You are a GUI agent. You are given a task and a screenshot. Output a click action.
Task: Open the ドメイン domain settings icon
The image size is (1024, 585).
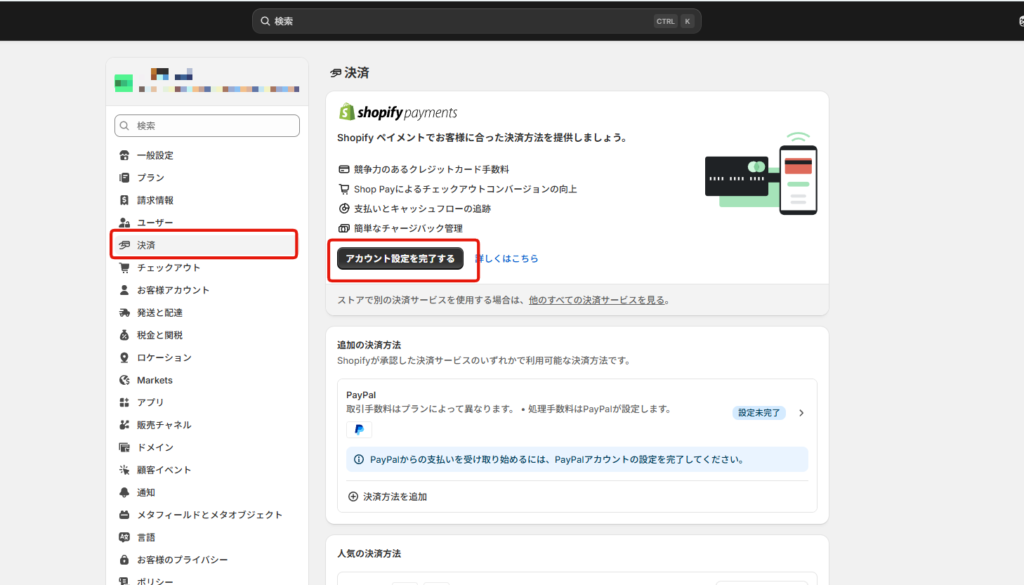[124, 447]
